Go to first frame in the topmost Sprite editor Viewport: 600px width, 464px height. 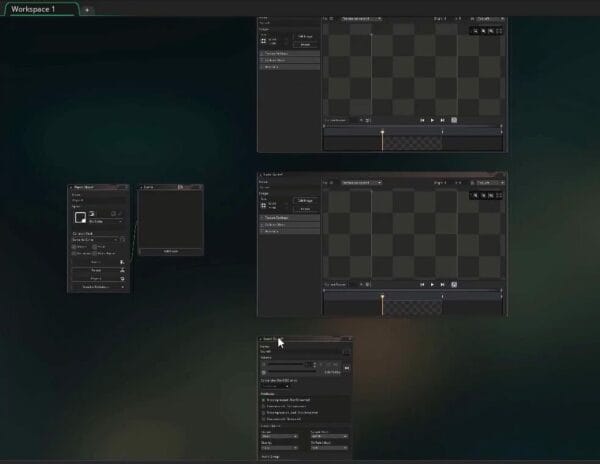click(x=422, y=120)
